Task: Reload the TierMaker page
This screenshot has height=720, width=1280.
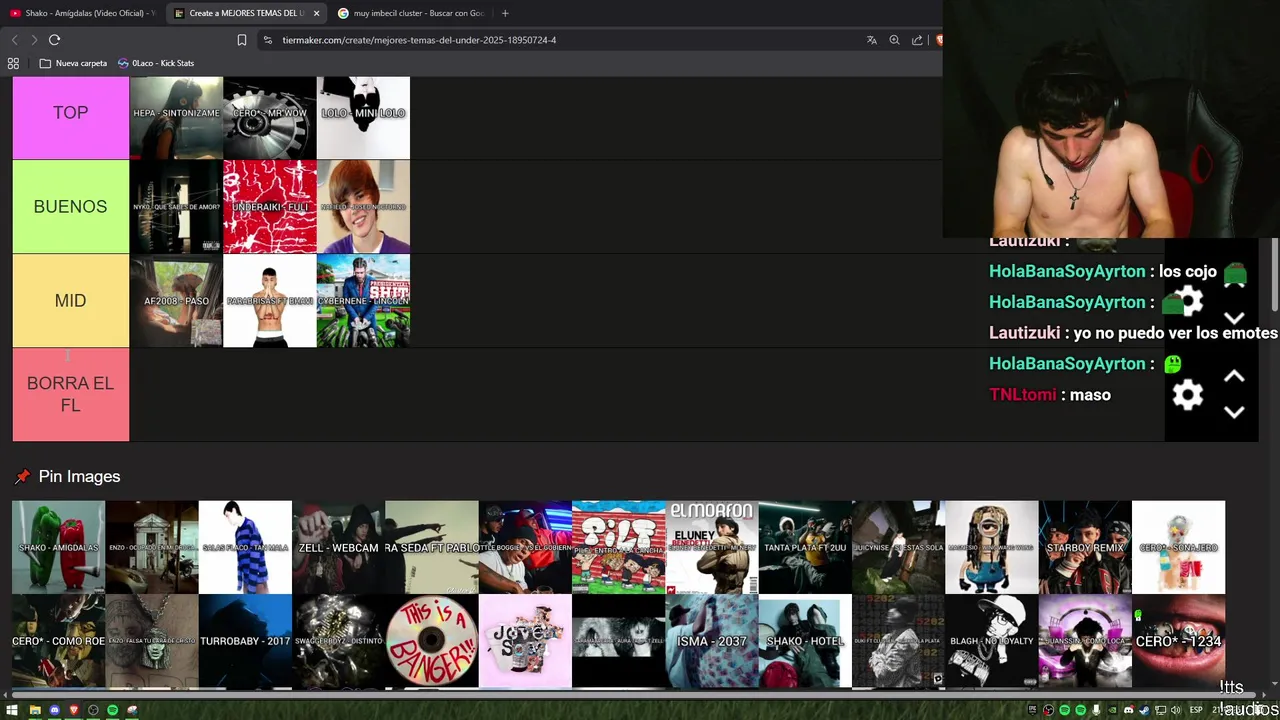Action: pyautogui.click(x=54, y=40)
